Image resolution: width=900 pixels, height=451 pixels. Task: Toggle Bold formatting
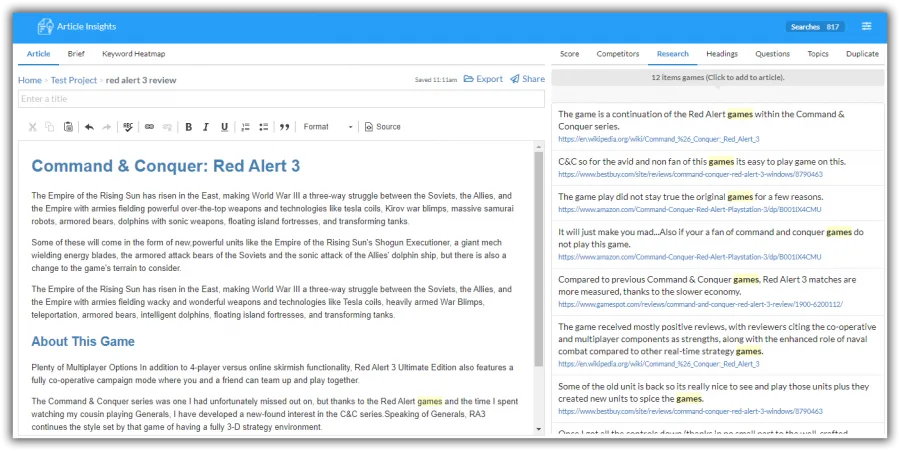pos(188,127)
